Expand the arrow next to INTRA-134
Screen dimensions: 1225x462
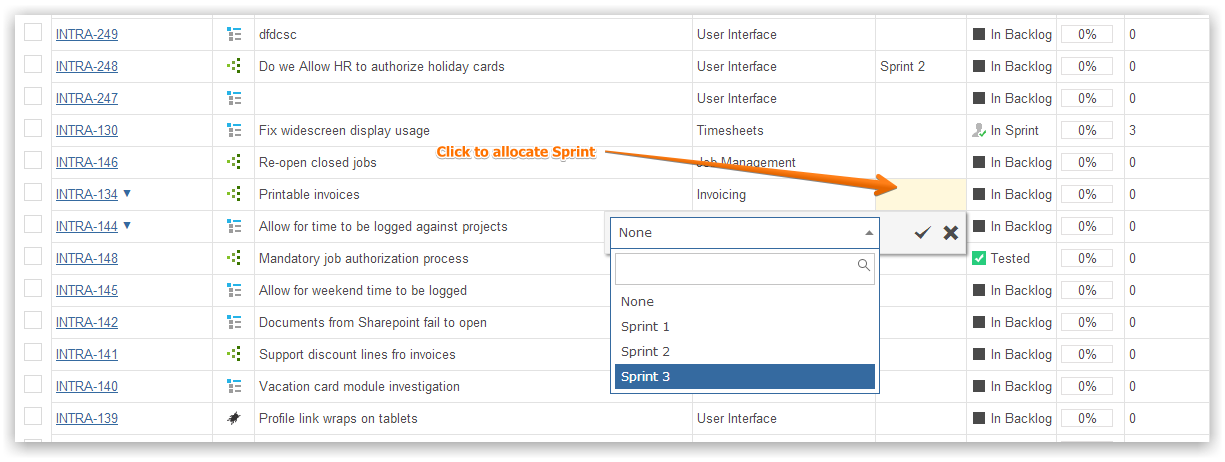pos(127,193)
